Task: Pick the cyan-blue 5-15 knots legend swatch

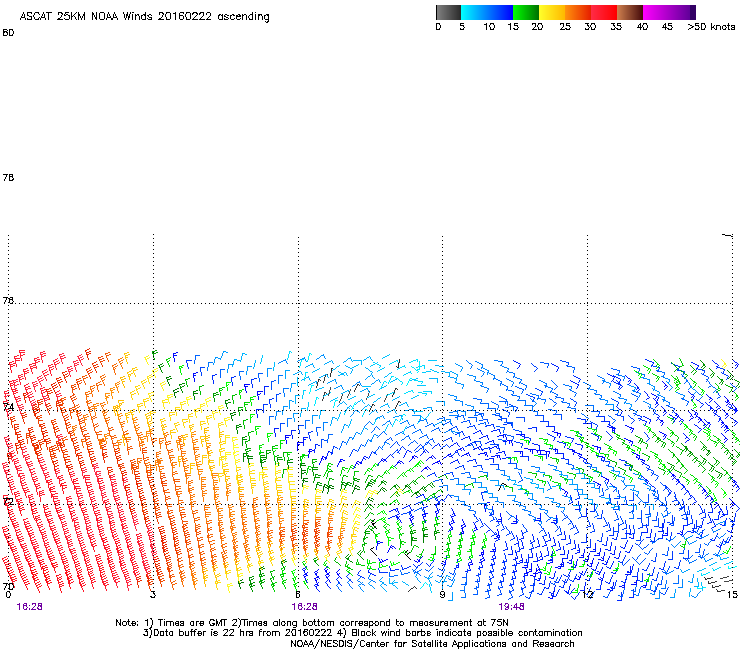Action: 487,12
